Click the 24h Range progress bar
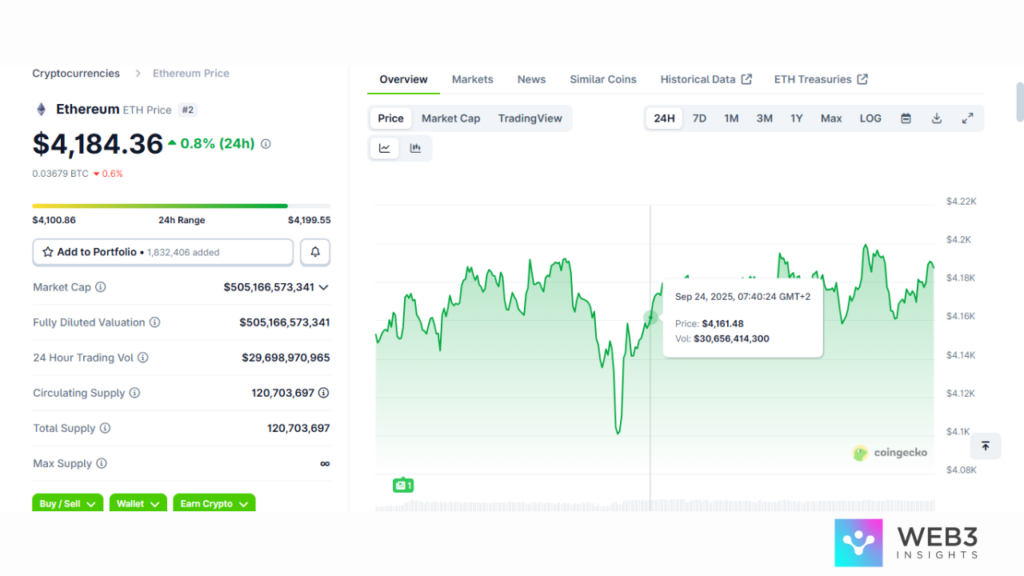1024x576 pixels. (181, 206)
